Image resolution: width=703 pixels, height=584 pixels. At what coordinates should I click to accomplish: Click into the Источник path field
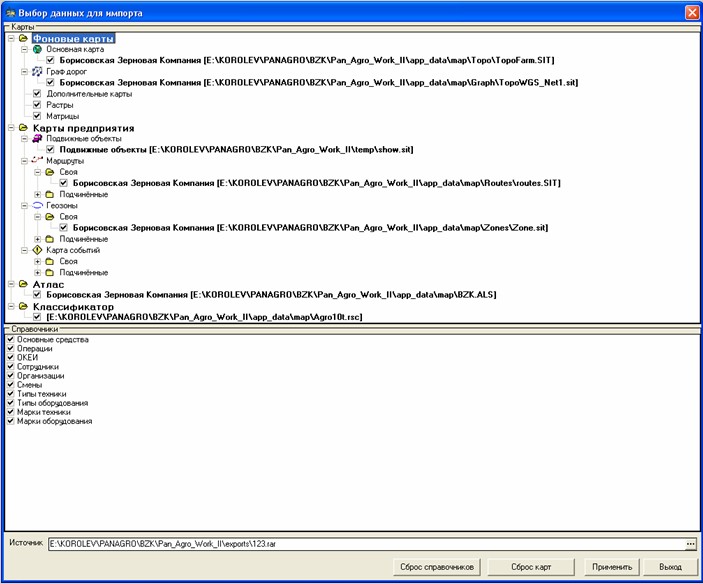point(360,543)
